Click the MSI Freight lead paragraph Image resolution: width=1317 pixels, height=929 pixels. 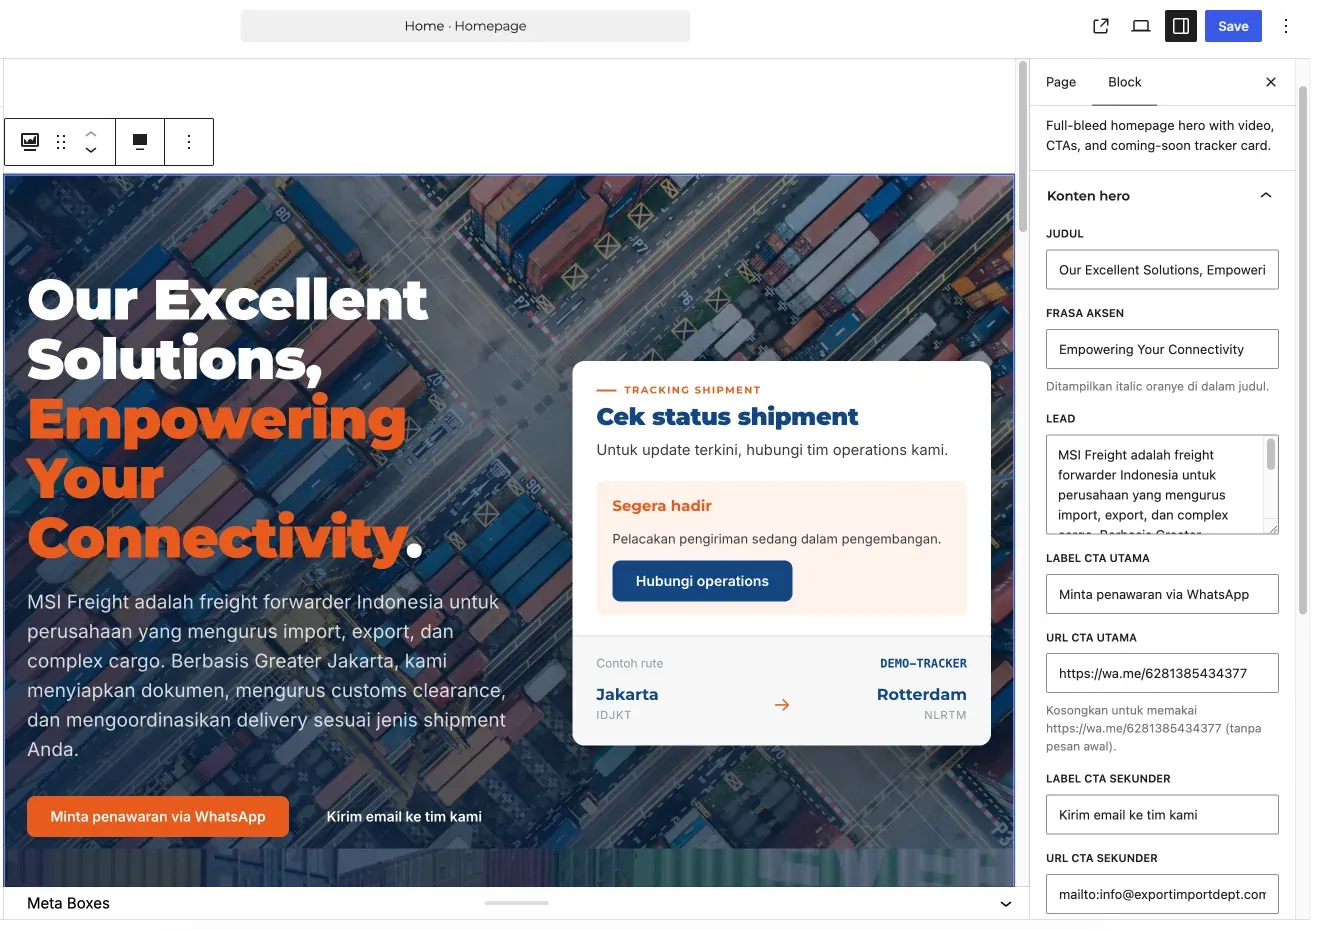[267, 676]
